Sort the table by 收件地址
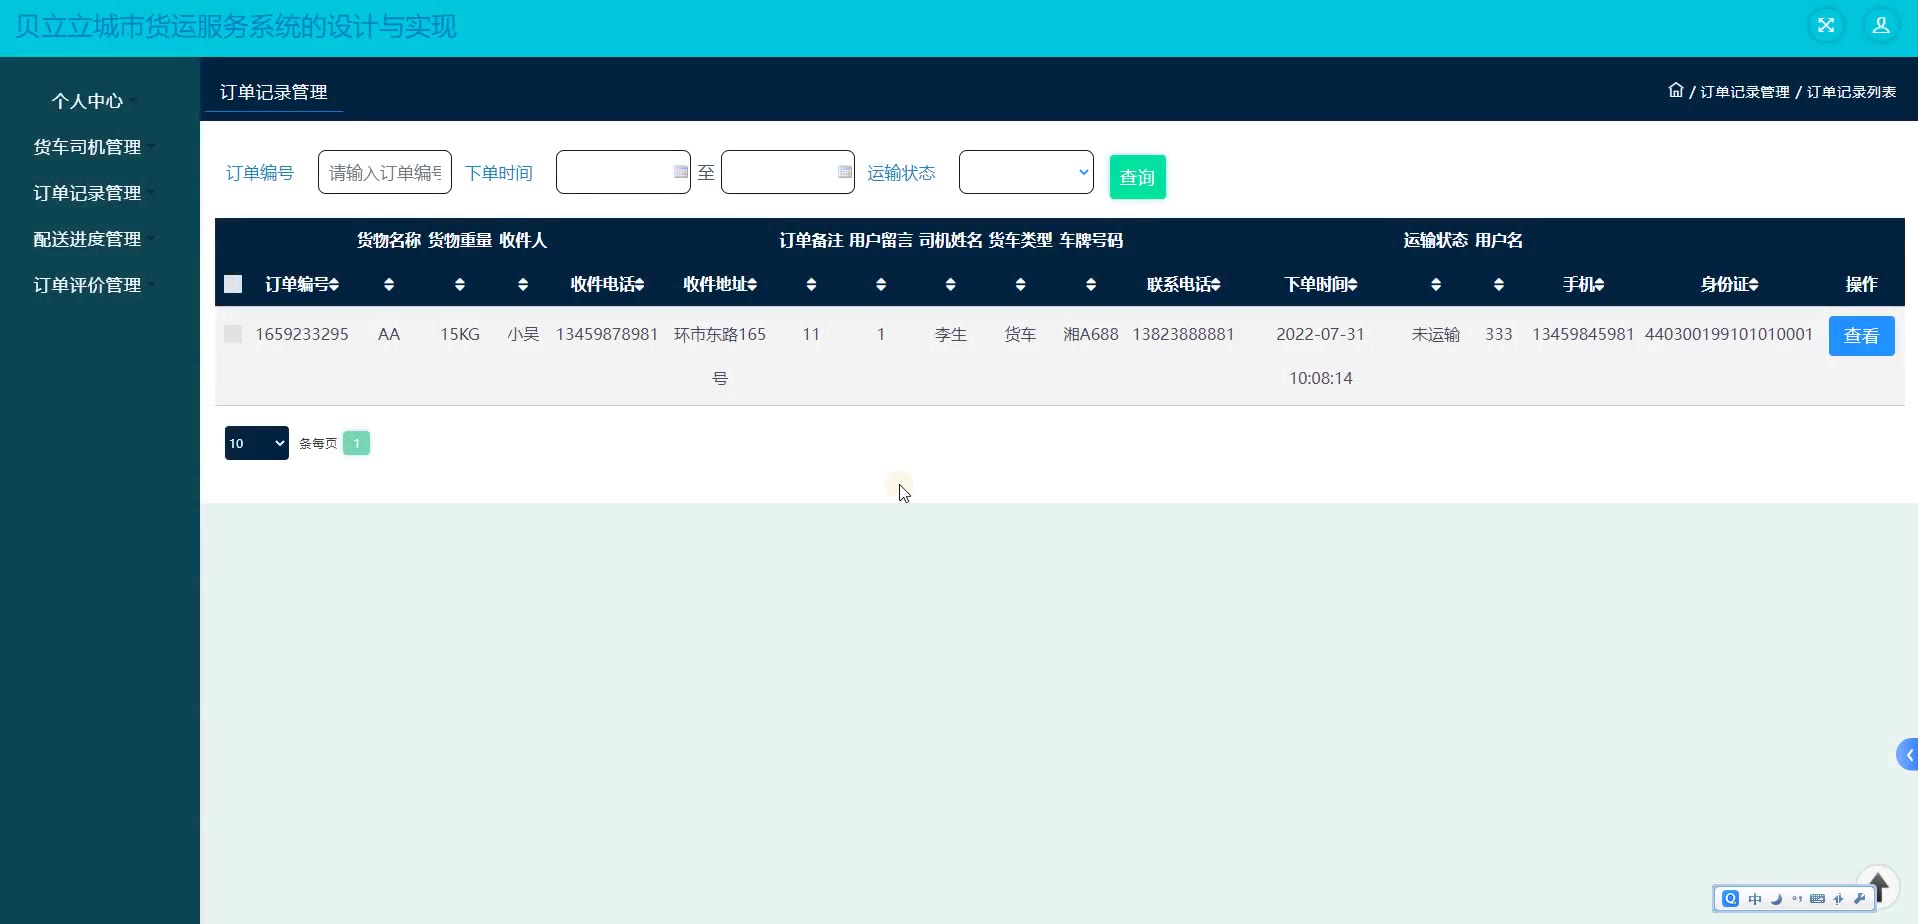 (720, 285)
